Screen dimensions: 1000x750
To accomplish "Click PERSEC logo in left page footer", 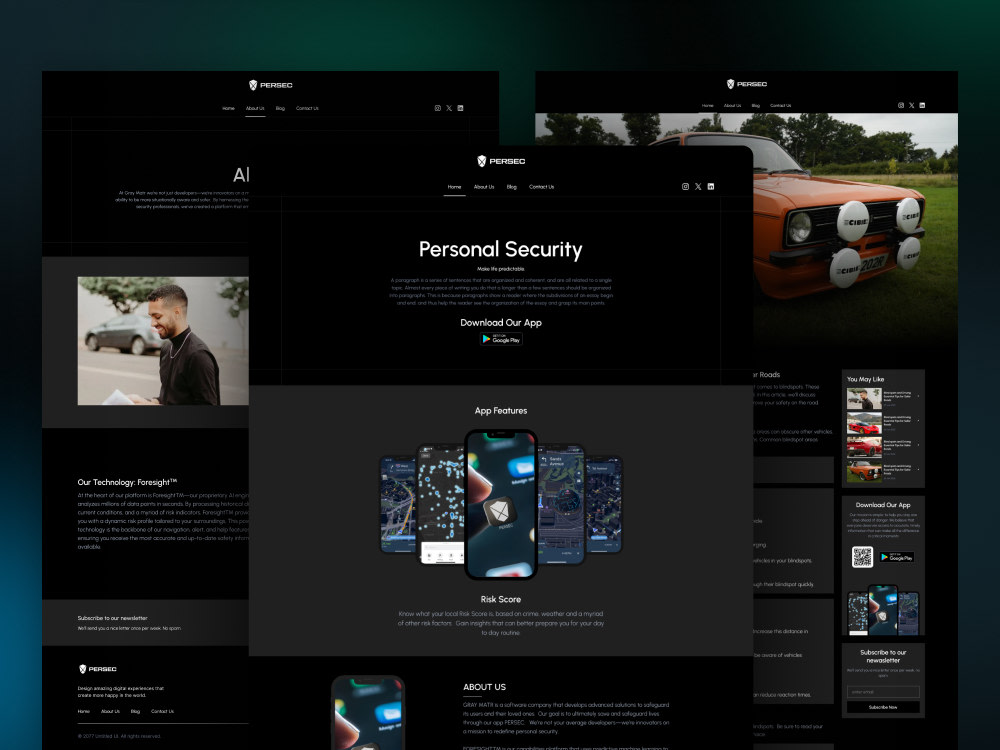I will pos(98,669).
